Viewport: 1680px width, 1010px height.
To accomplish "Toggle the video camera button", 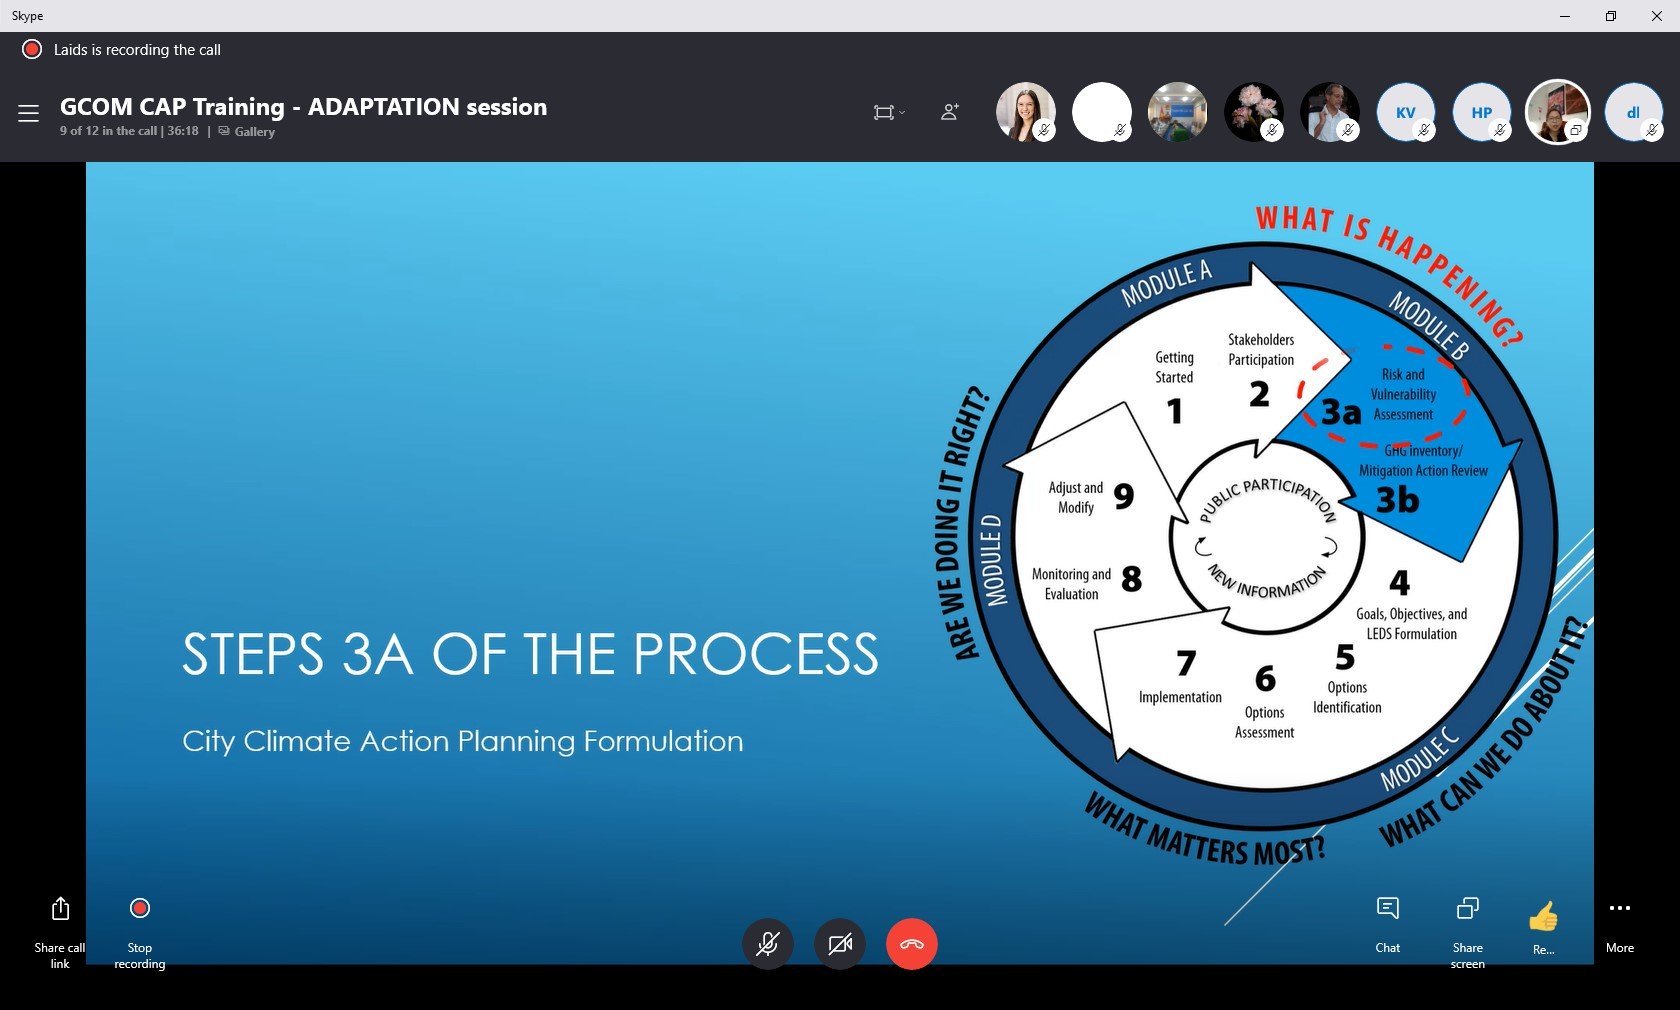I will click(840, 944).
